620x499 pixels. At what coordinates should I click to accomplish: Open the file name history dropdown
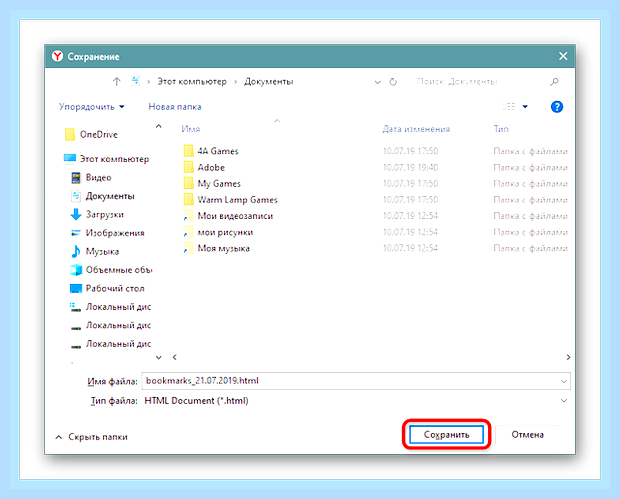tap(564, 381)
